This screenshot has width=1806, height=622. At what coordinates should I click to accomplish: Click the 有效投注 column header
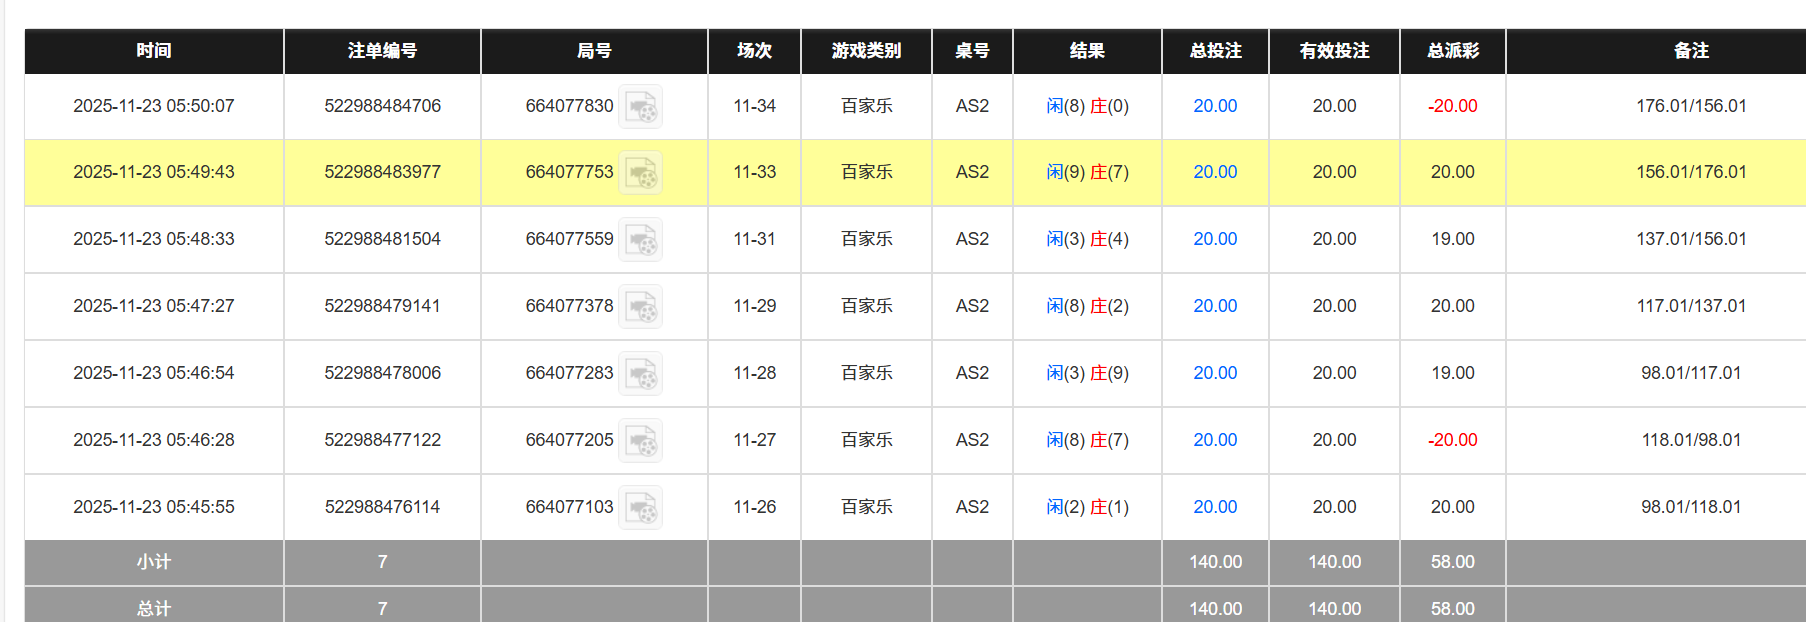1334,51
